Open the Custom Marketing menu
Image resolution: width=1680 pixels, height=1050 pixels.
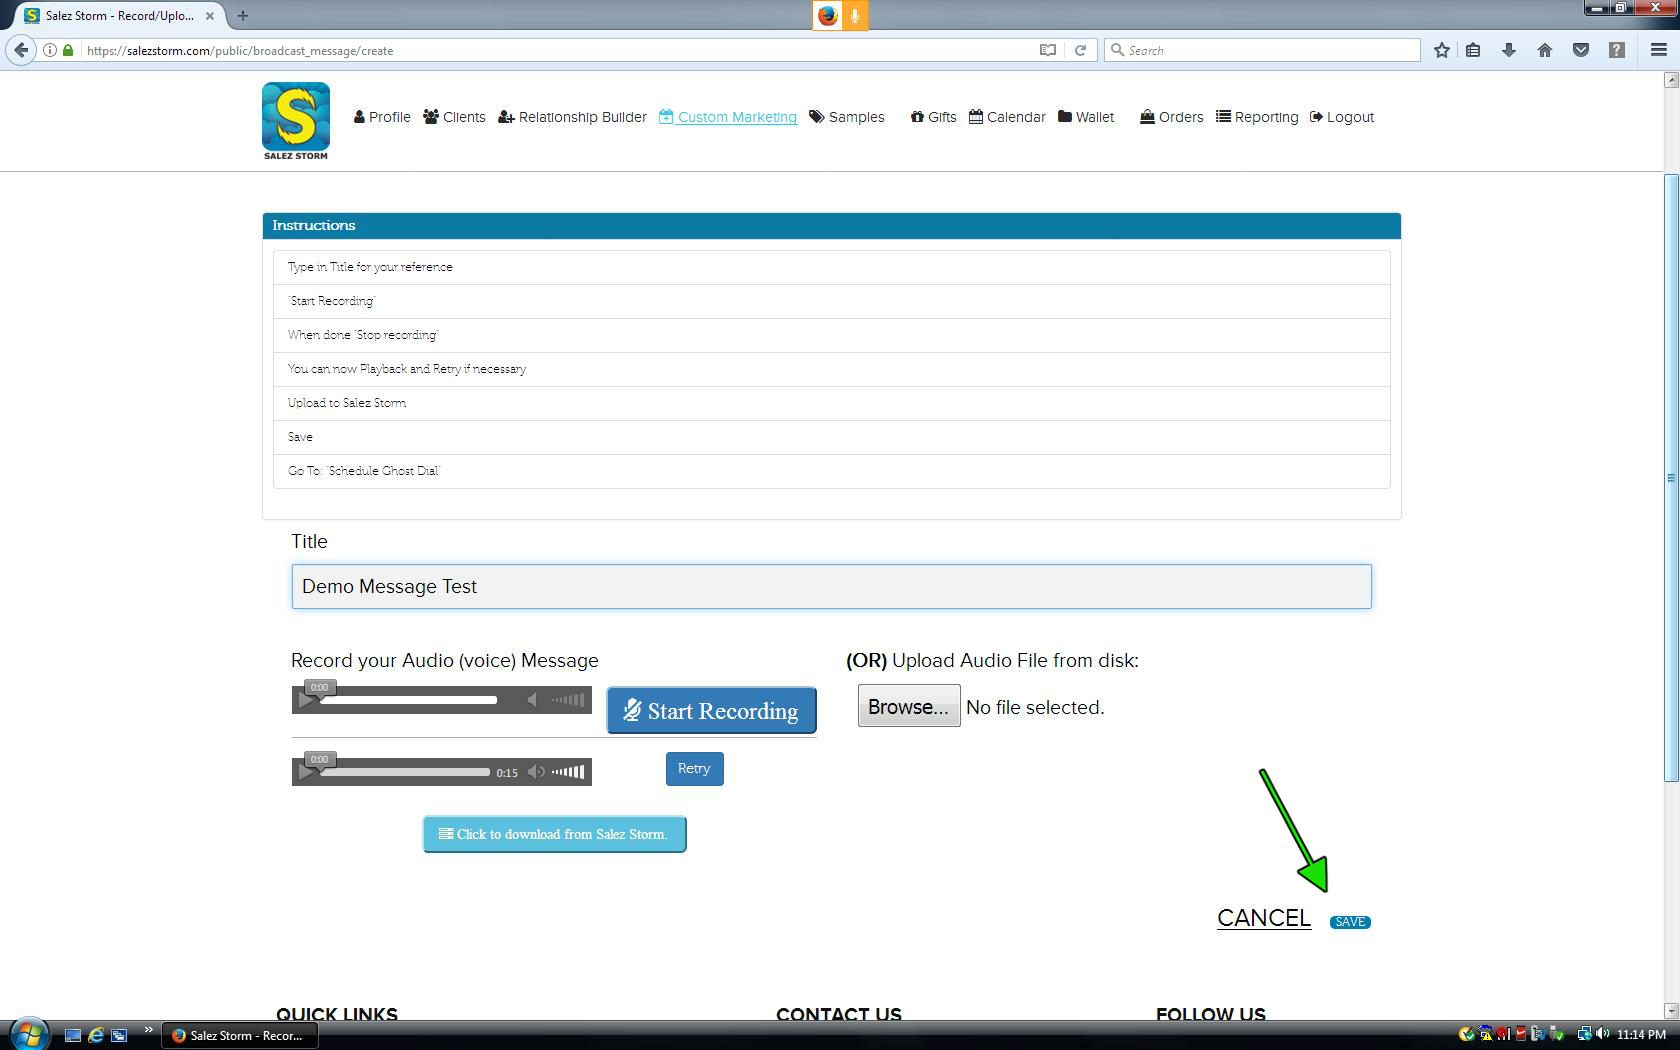click(728, 117)
